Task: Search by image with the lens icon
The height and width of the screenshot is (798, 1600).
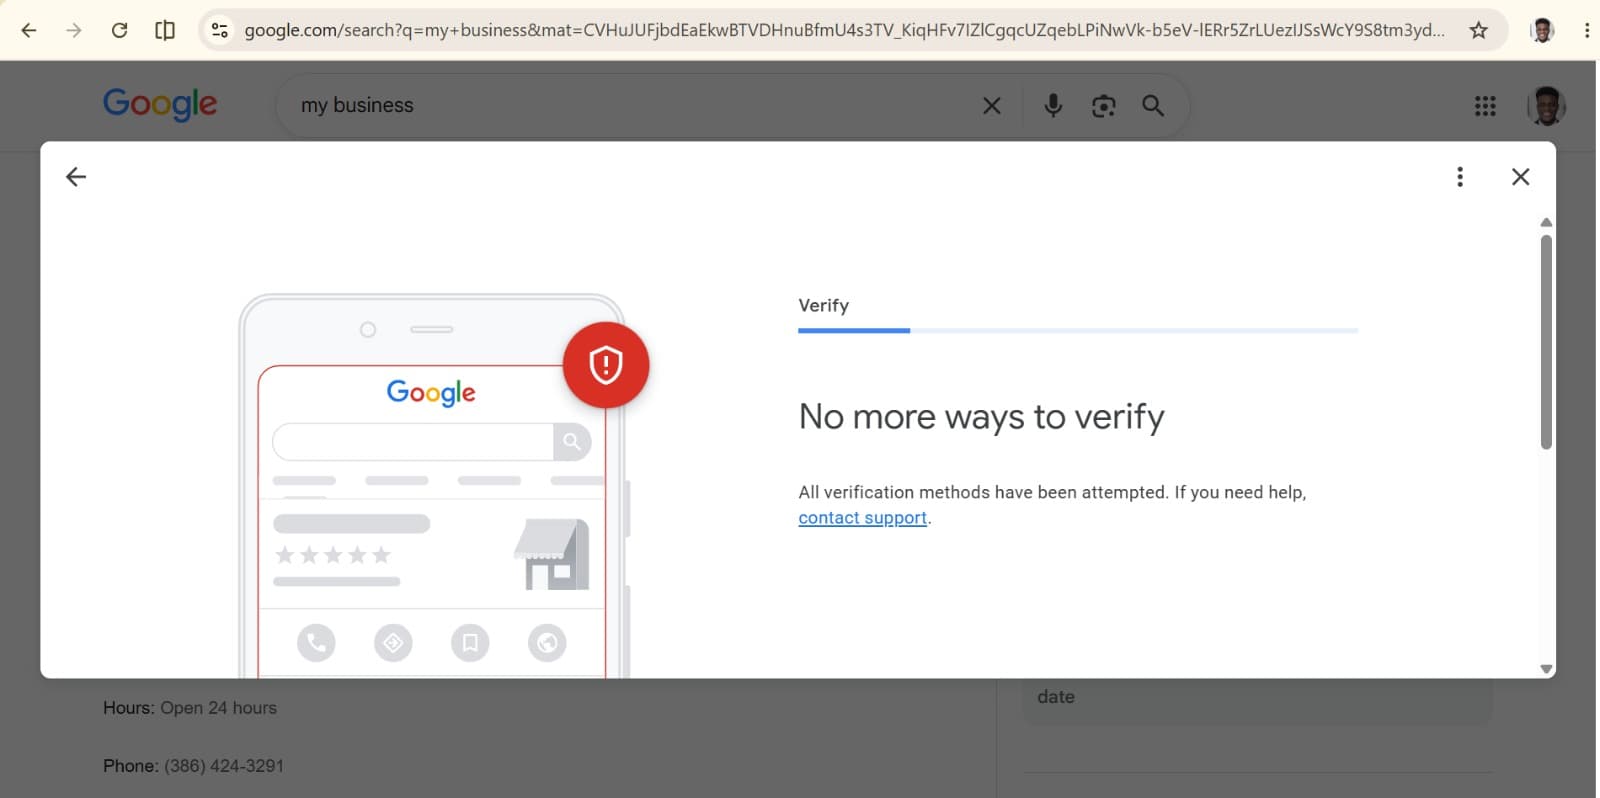Action: (1103, 105)
